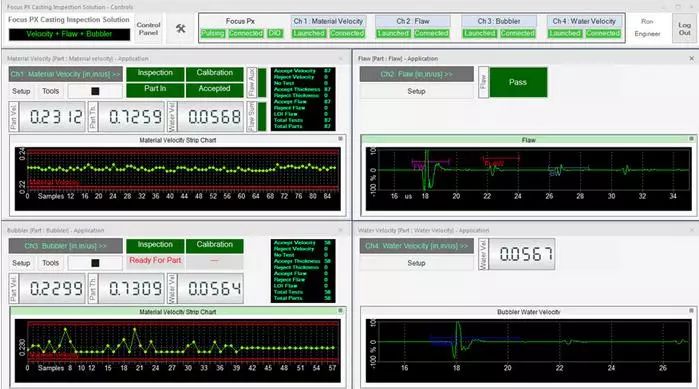Toggle Ch 2 Flaw Launched indicator
The height and width of the screenshot is (389, 699).
coord(393,33)
